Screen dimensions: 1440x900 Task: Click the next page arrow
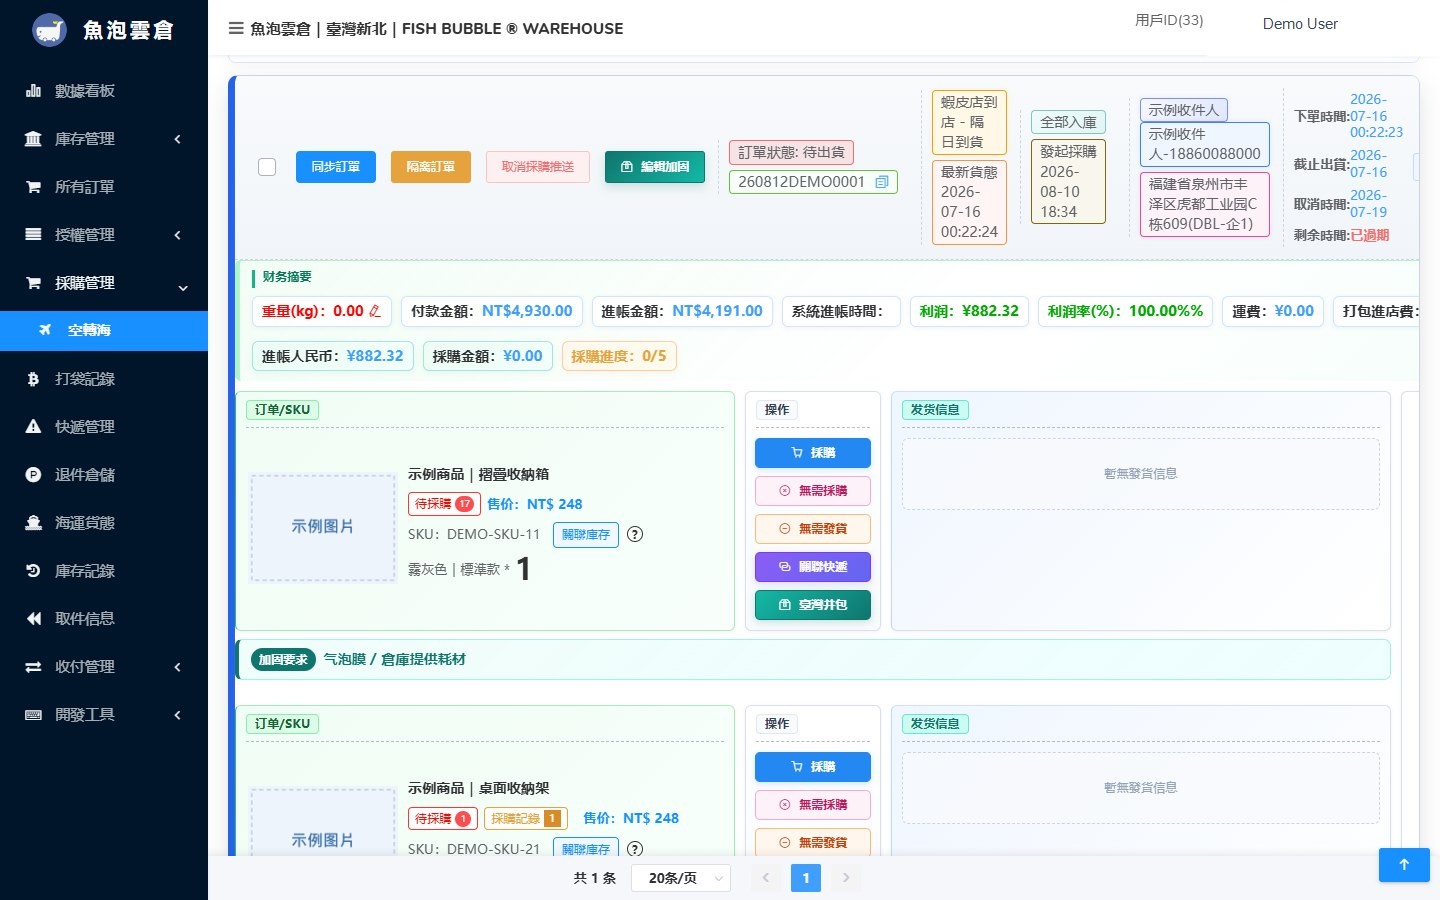[846, 878]
